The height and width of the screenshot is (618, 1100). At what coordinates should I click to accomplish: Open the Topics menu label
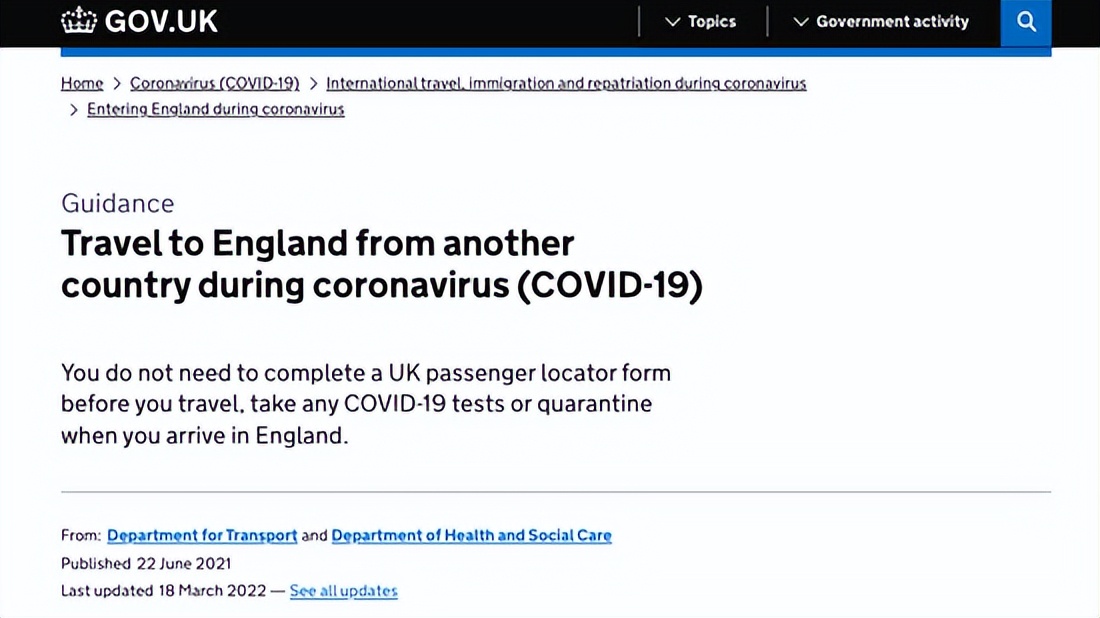click(x=712, y=21)
